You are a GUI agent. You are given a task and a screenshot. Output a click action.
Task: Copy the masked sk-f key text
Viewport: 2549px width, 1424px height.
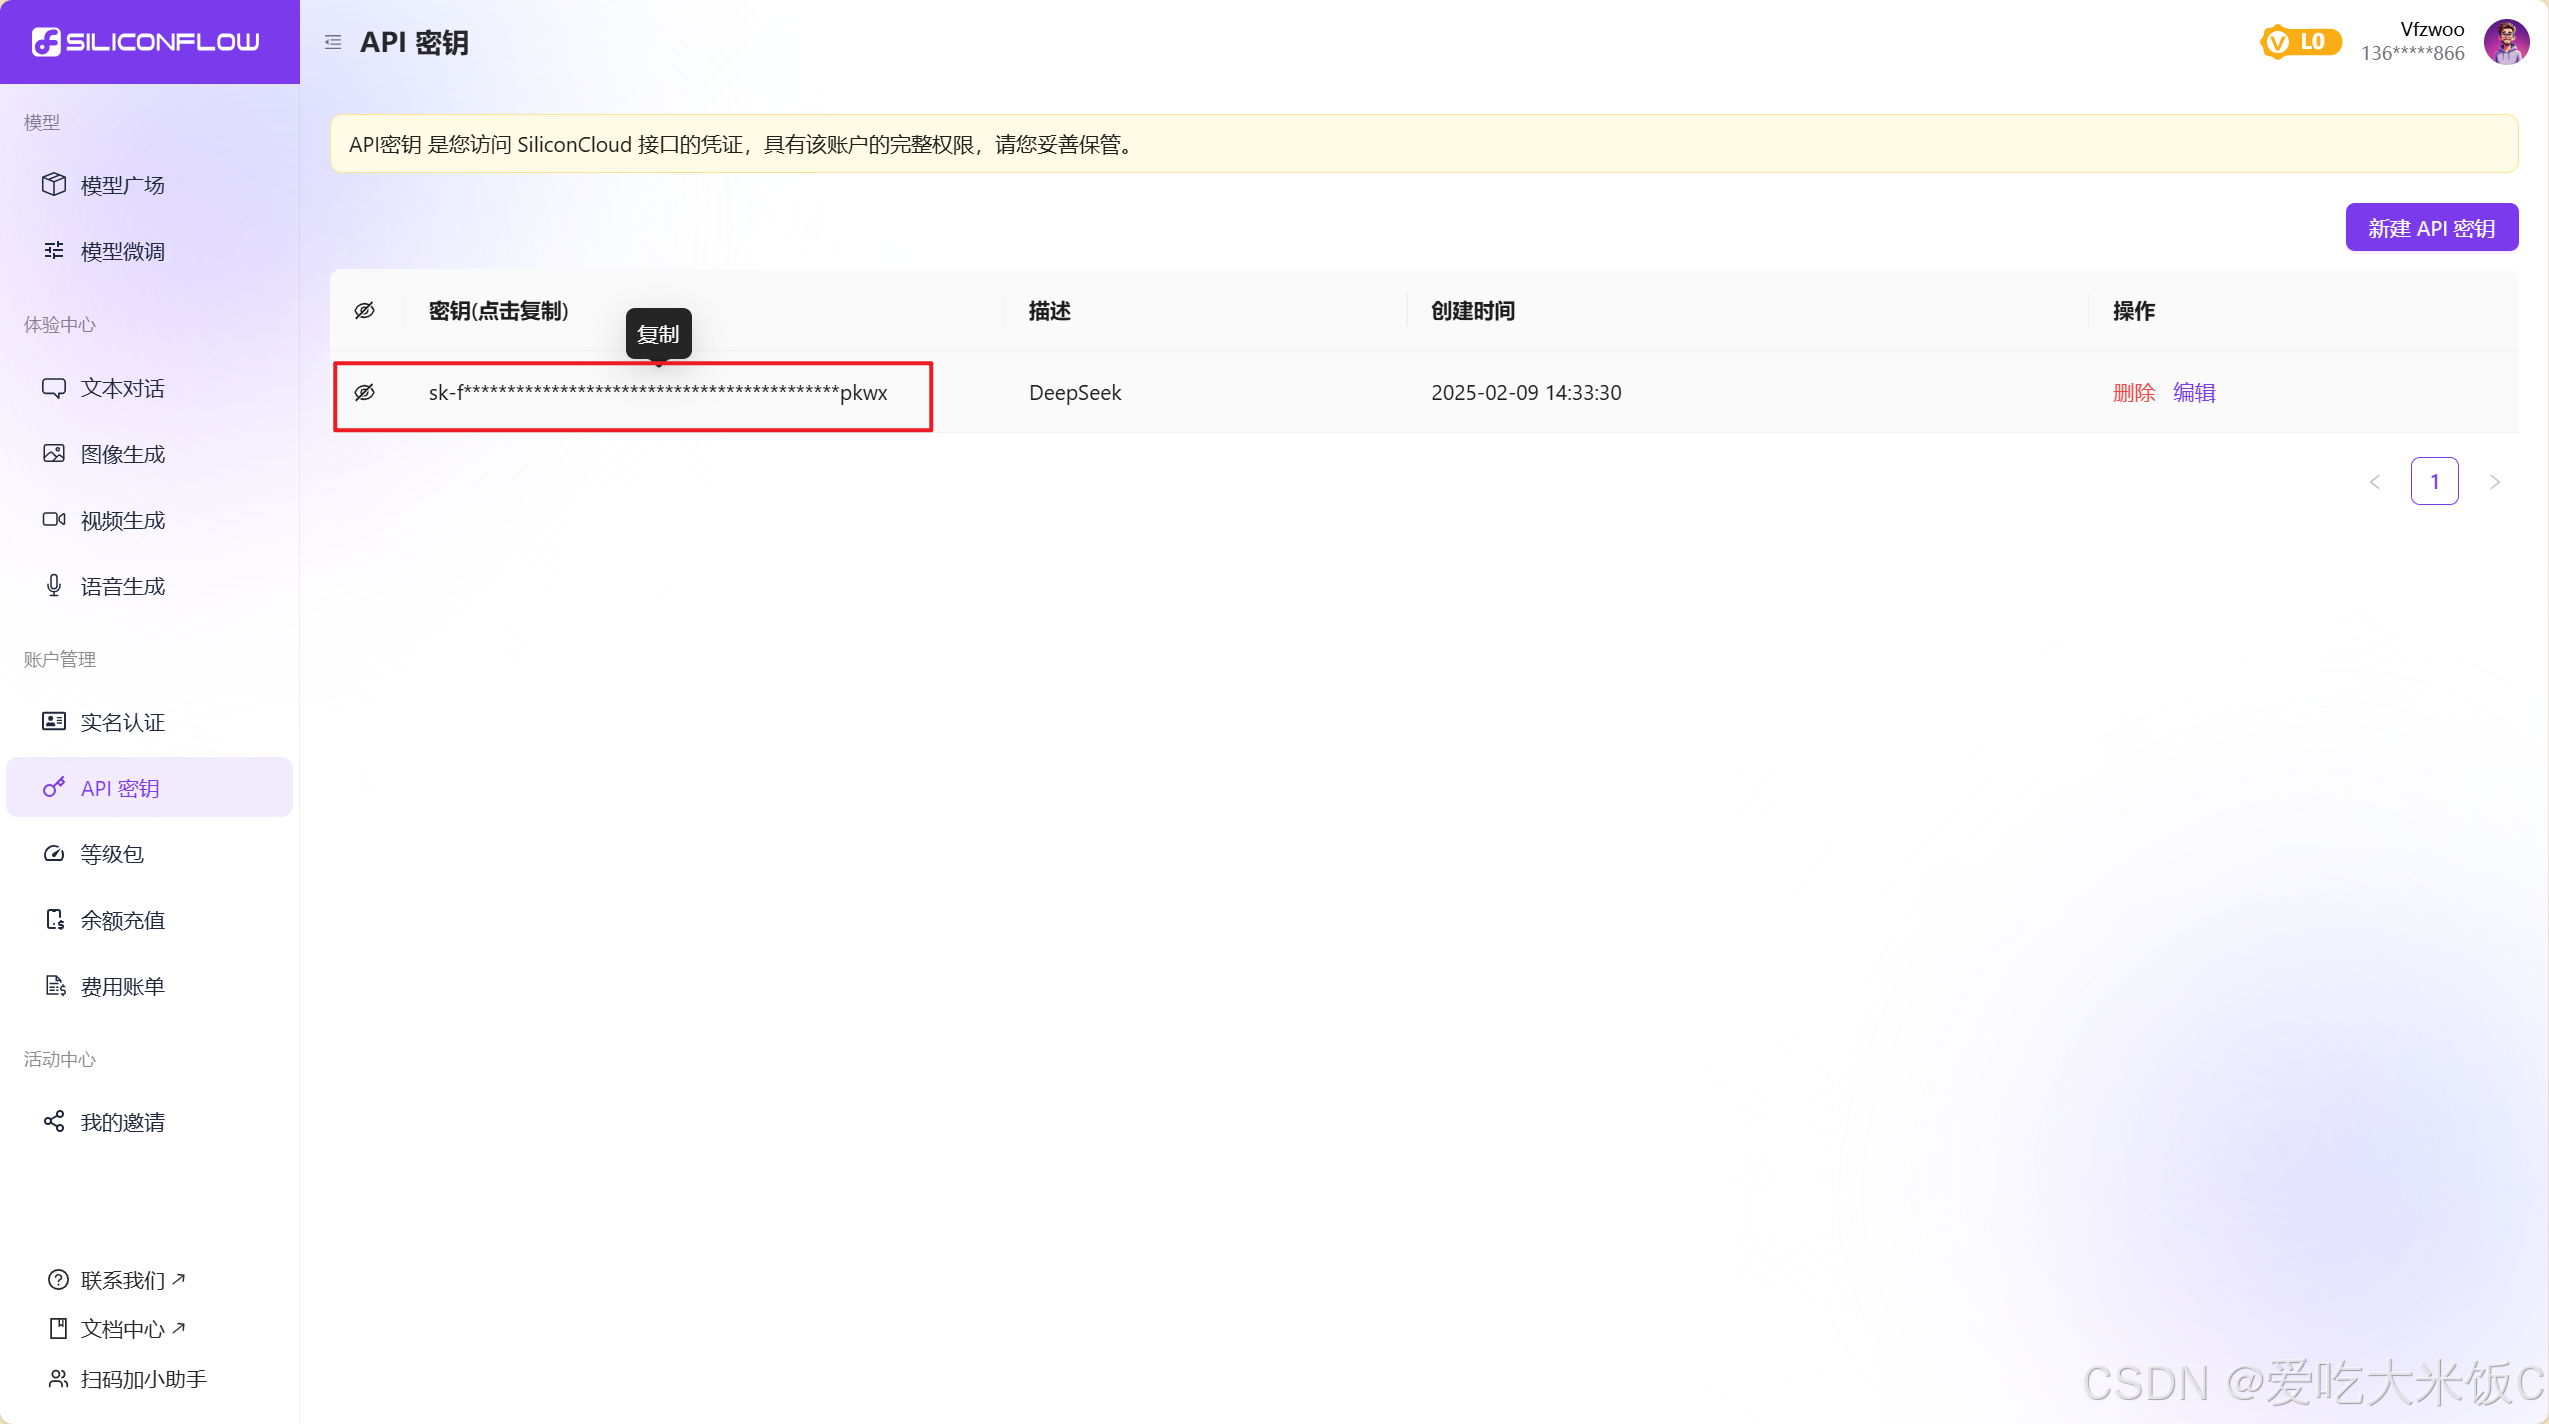[x=657, y=393]
